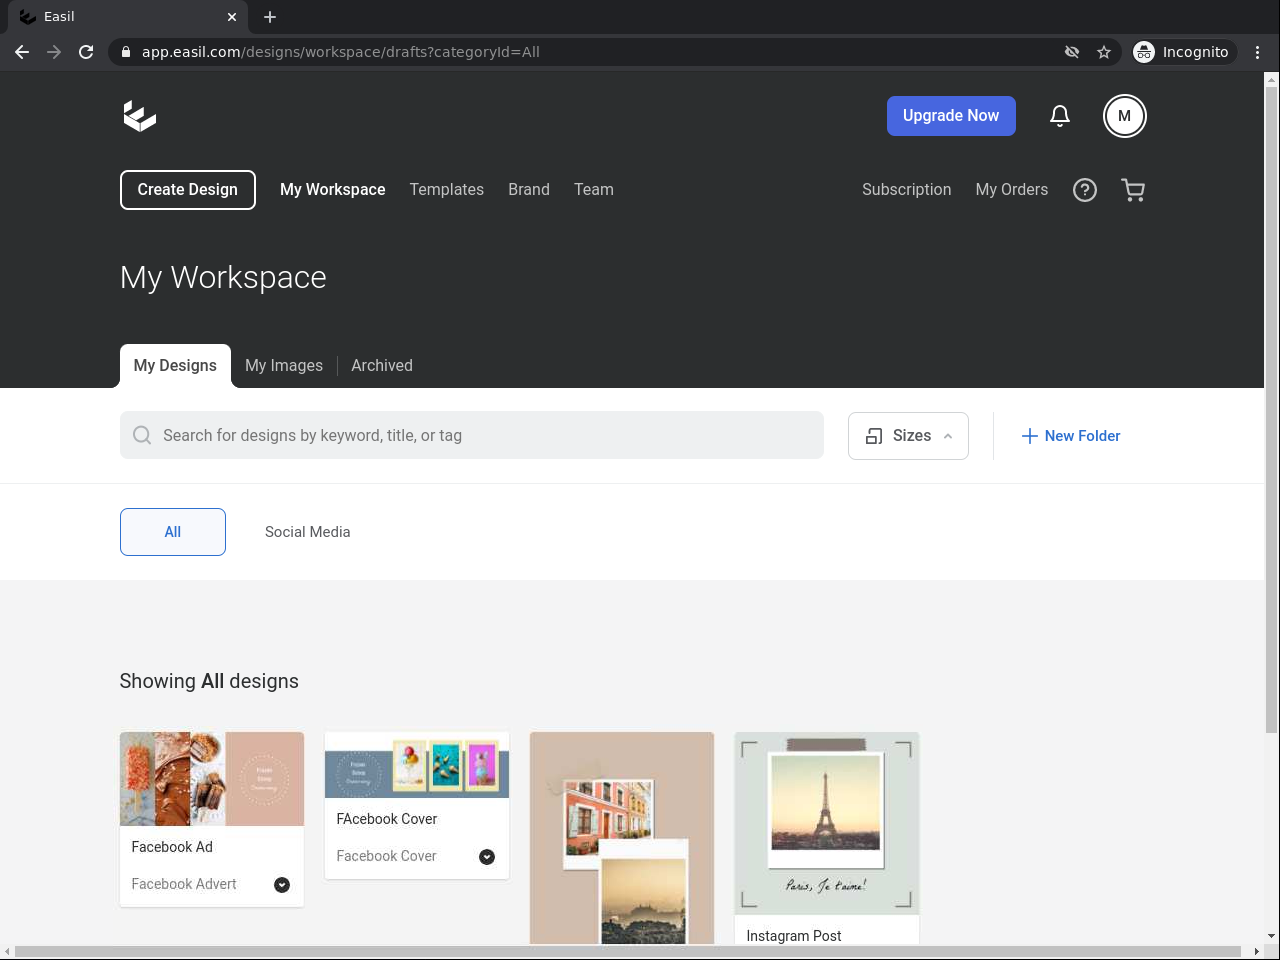Open options menu for FAcebook Cover design
This screenshot has width=1280, height=960.
point(487,857)
